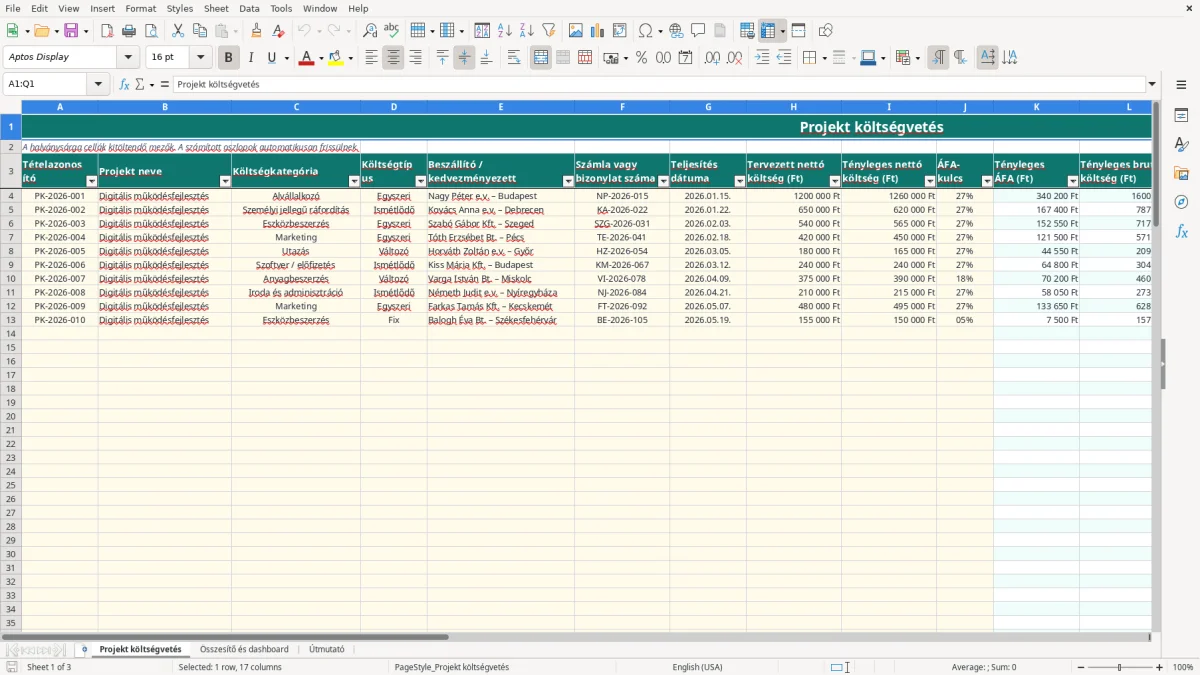Open the Borders dropdown arrow

tap(823, 58)
